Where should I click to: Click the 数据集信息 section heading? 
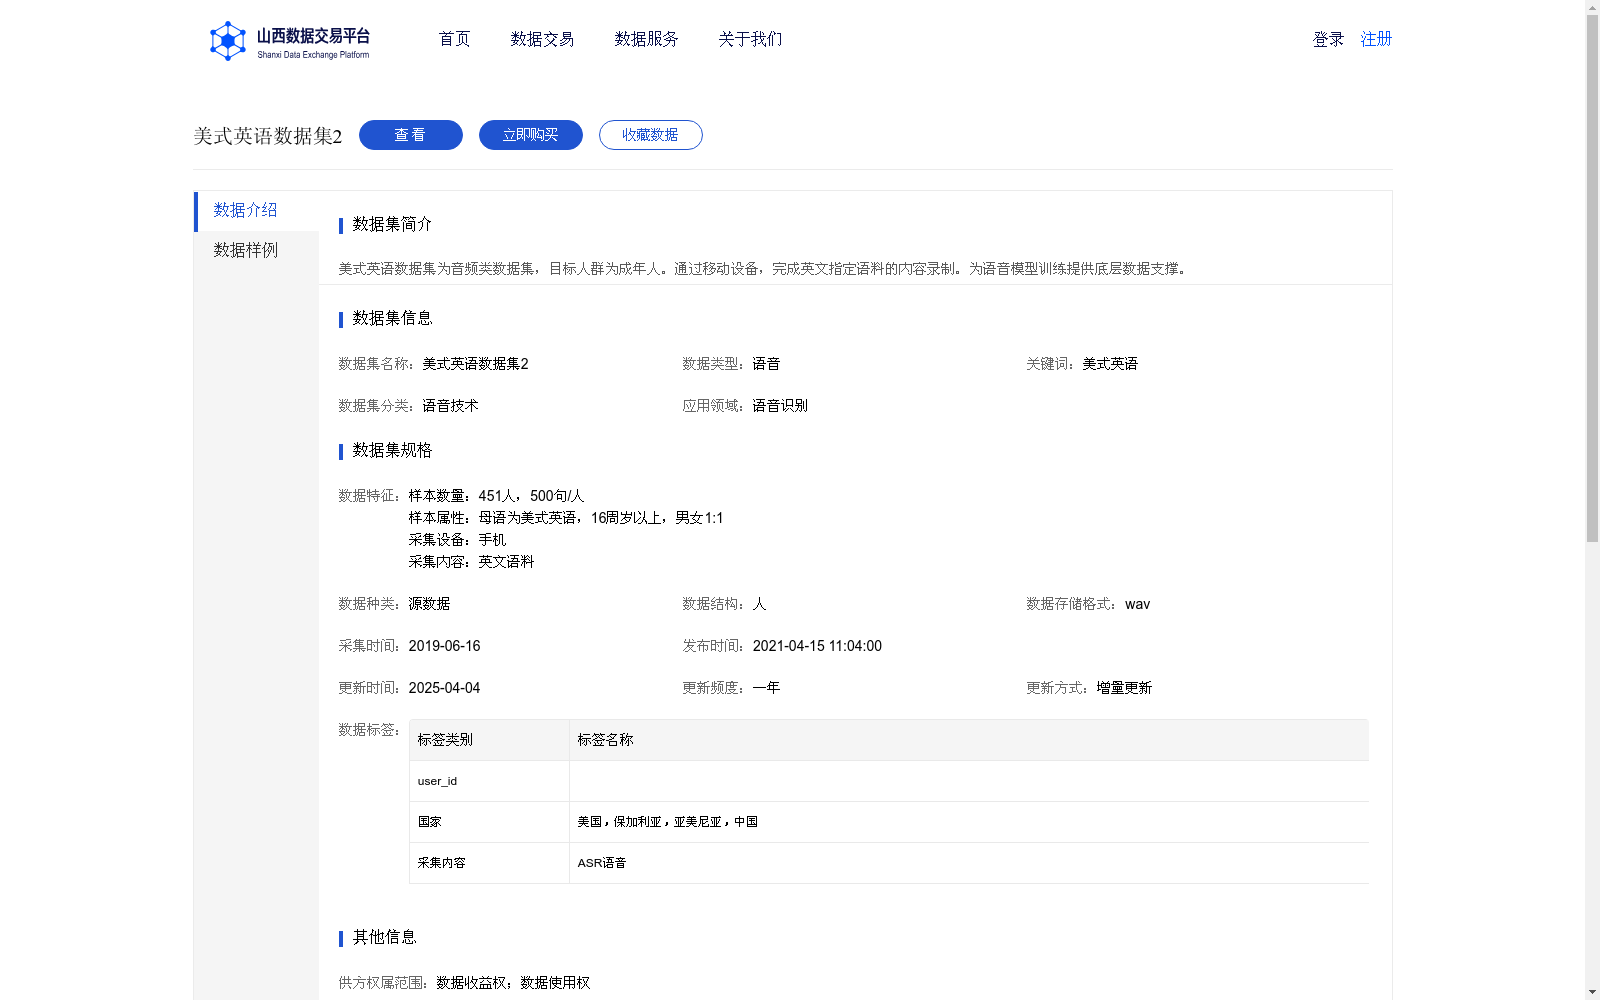point(392,318)
